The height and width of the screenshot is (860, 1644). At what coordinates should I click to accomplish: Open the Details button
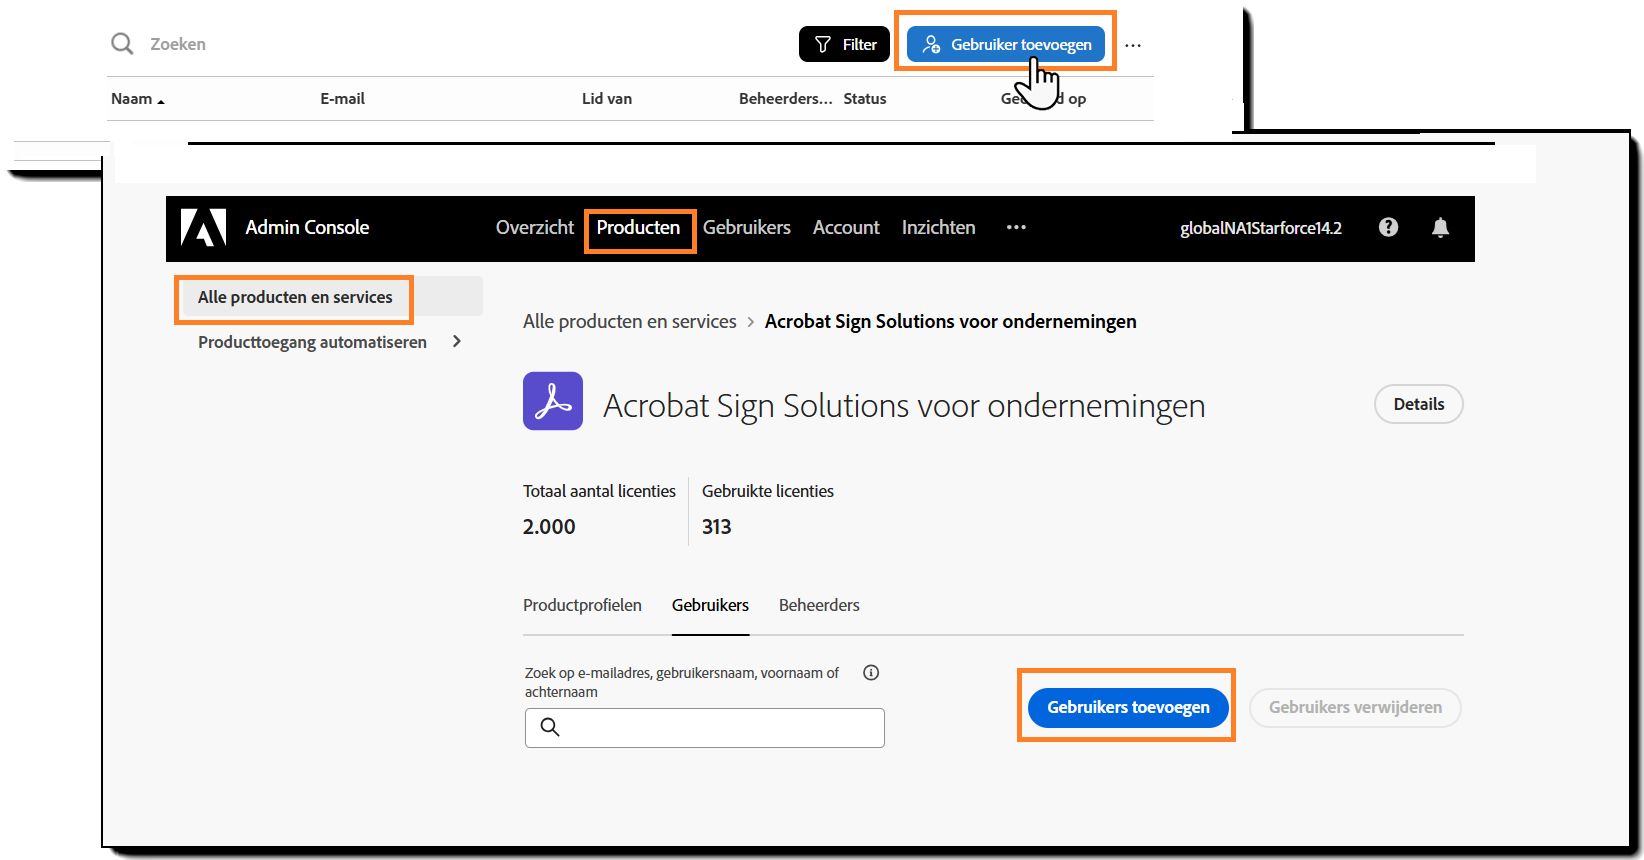(1419, 404)
